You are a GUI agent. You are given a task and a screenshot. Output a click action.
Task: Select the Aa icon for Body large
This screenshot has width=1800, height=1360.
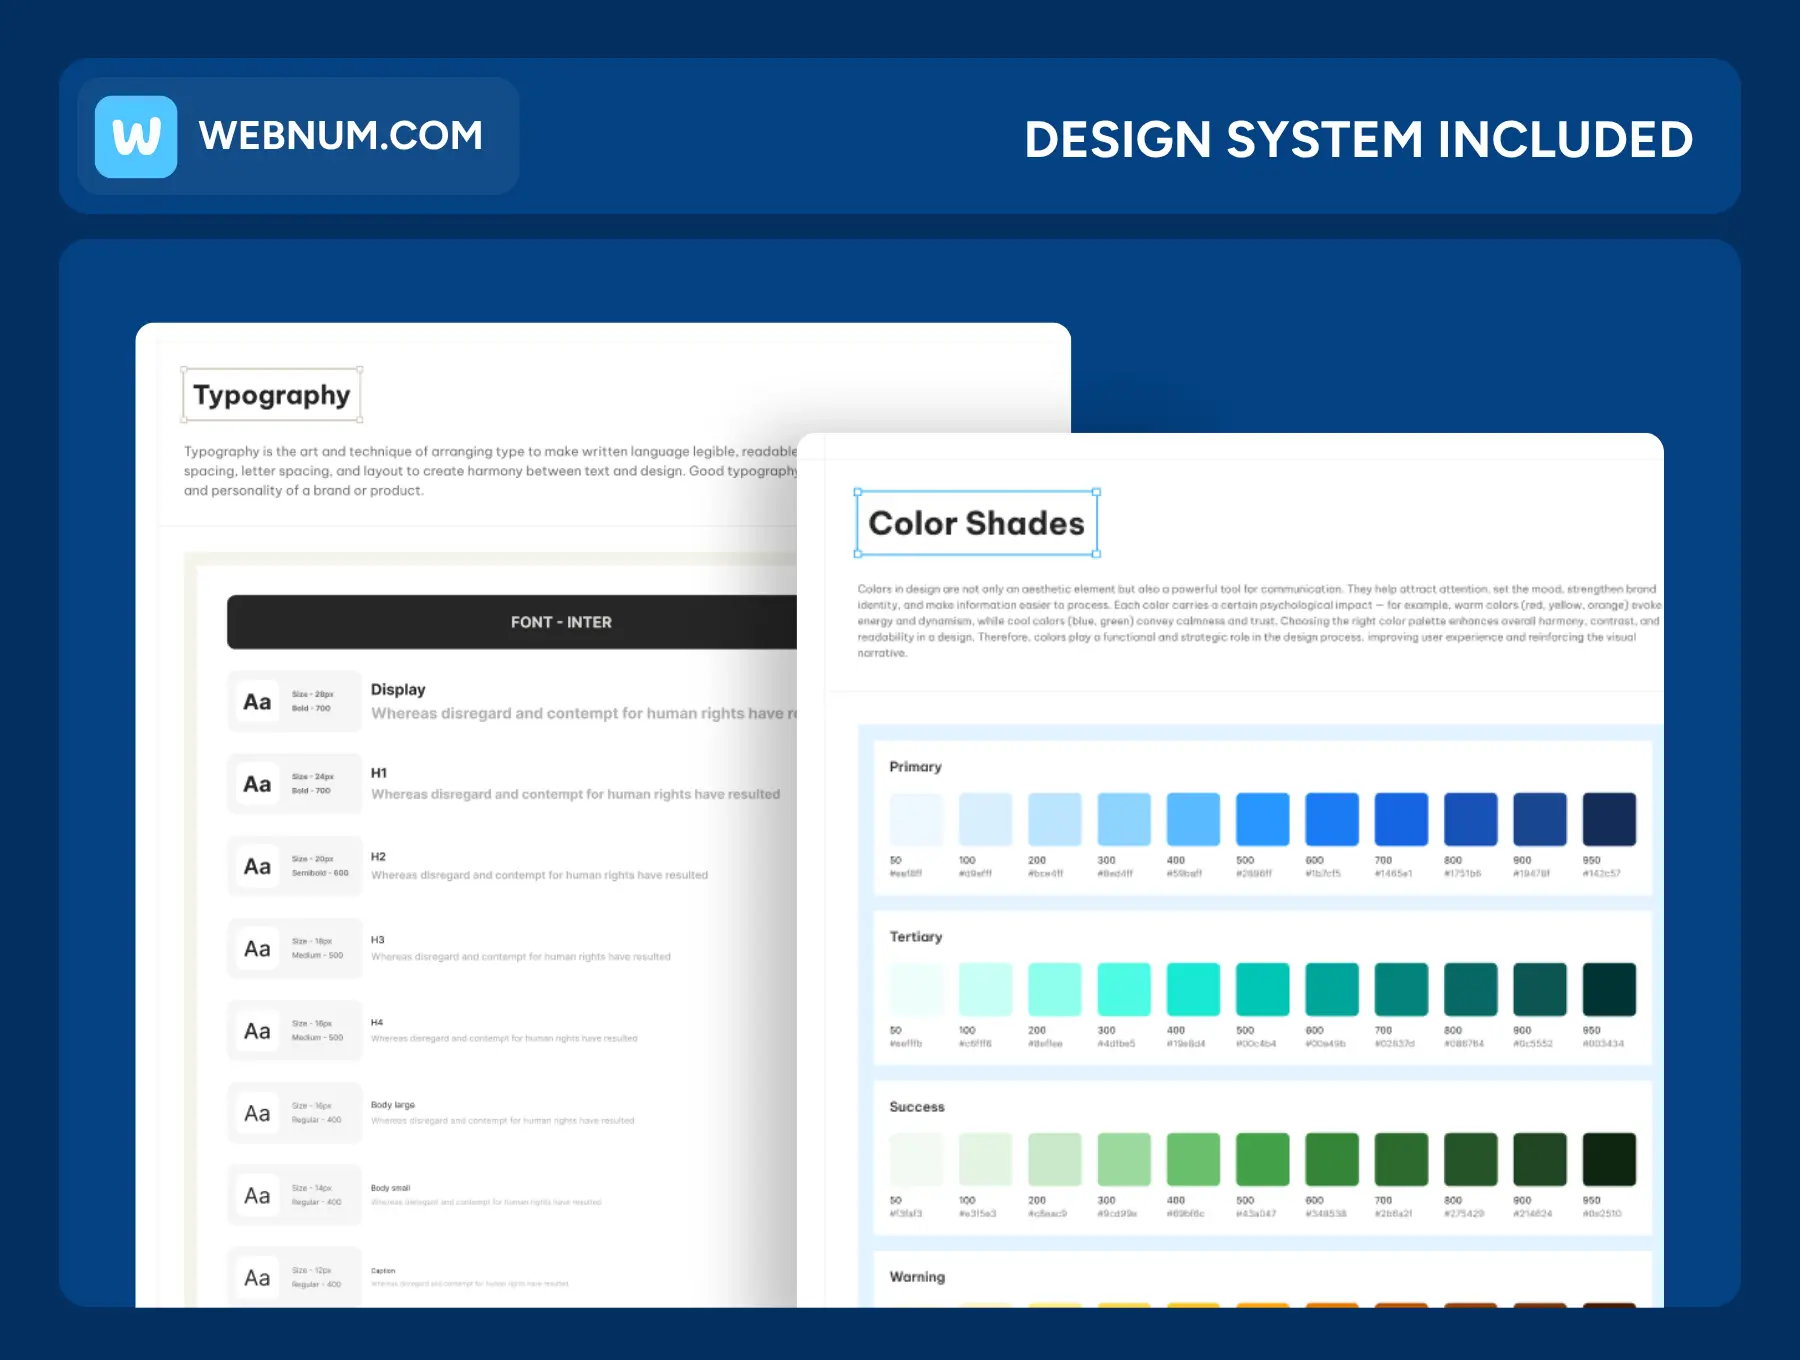point(257,1113)
